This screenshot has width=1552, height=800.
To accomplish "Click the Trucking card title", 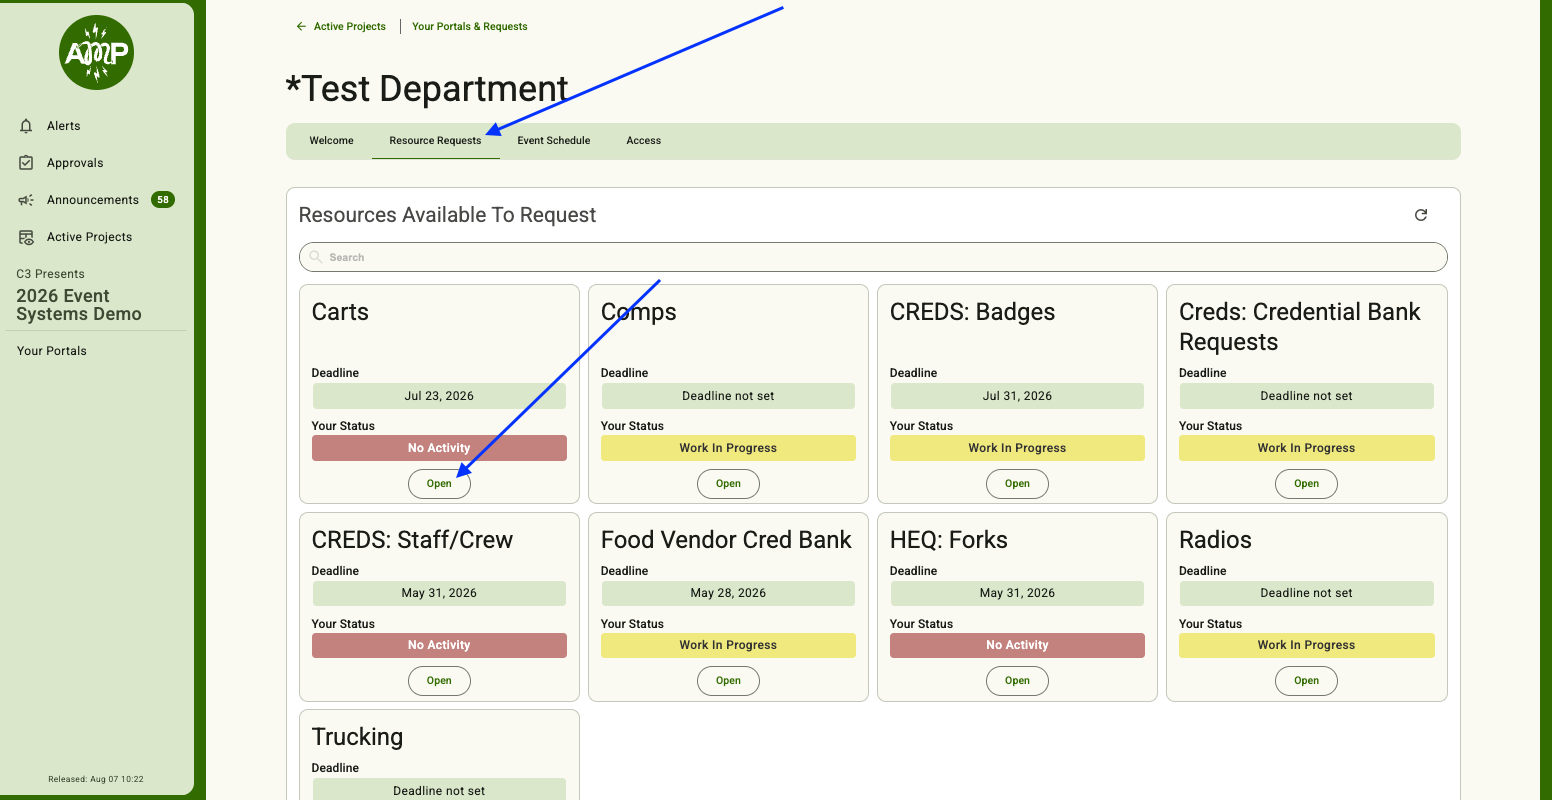I will (357, 737).
